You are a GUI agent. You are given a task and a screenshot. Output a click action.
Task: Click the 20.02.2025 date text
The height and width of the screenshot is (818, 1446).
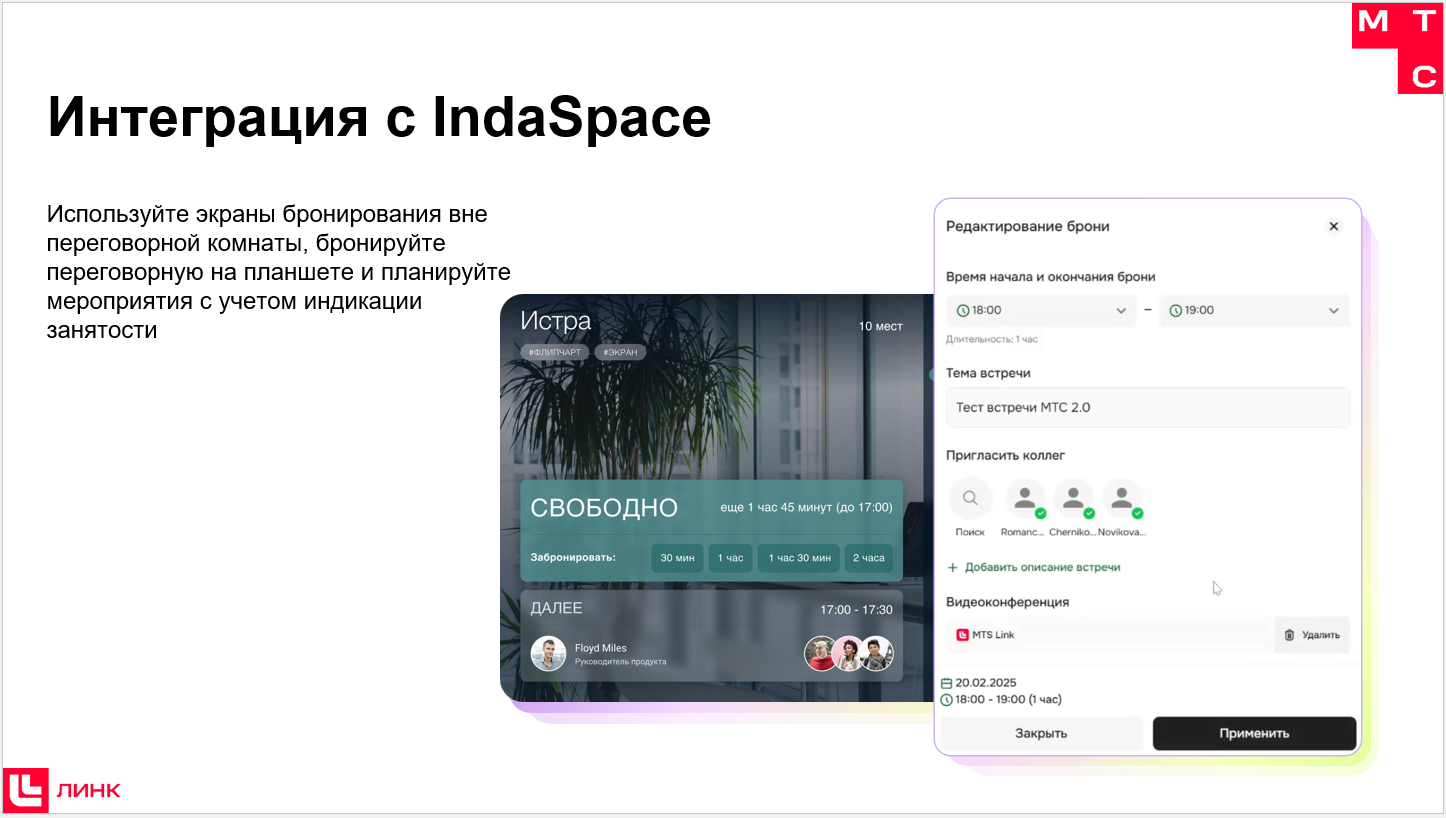point(986,683)
